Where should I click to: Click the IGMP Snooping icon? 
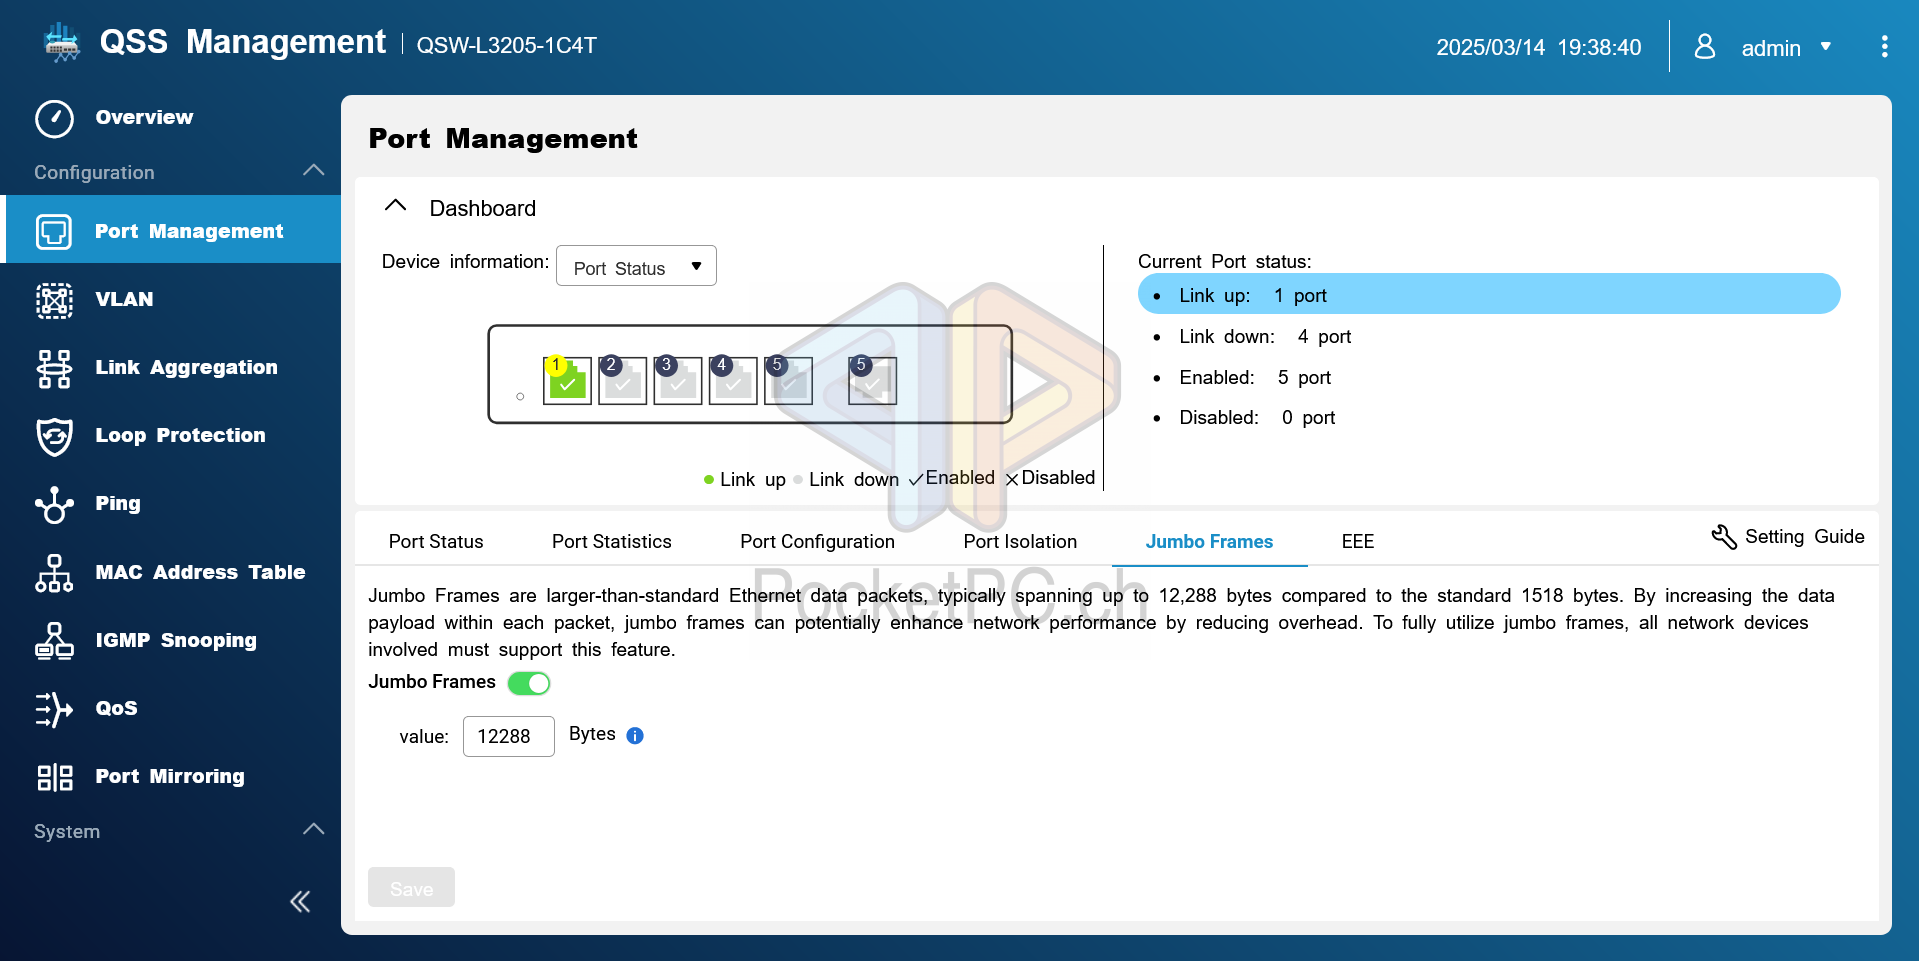click(x=54, y=641)
